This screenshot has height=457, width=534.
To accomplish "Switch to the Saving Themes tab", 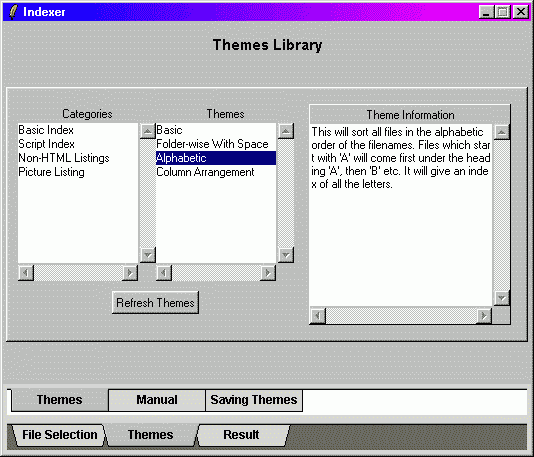I will (x=254, y=400).
